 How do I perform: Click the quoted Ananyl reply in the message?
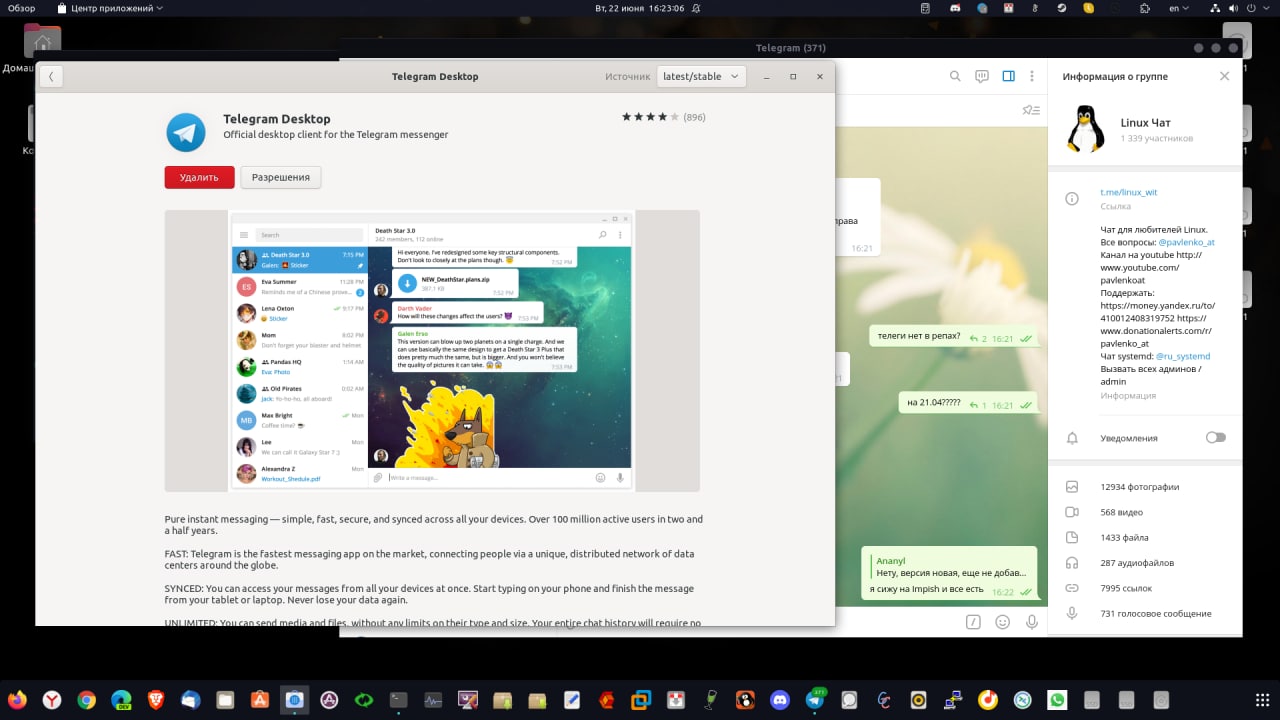coord(950,566)
